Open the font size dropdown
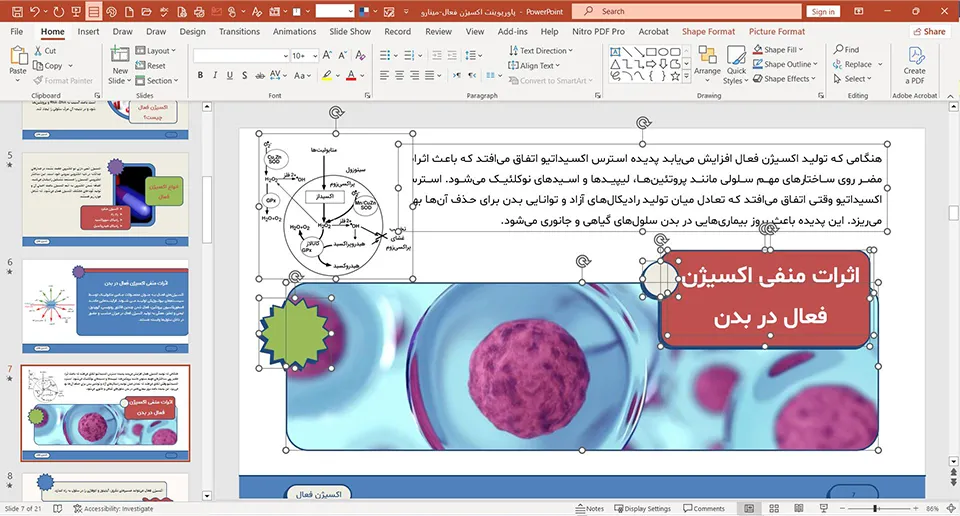Screen dimensions: 960x516 pyautogui.click(x=315, y=56)
